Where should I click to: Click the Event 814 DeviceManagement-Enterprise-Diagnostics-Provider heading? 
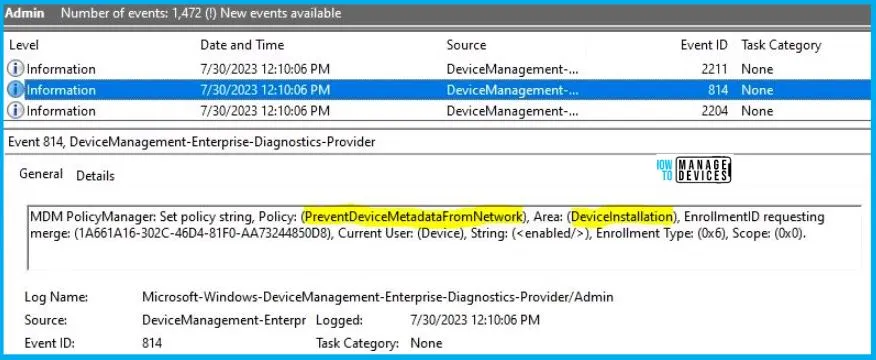pos(192,143)
